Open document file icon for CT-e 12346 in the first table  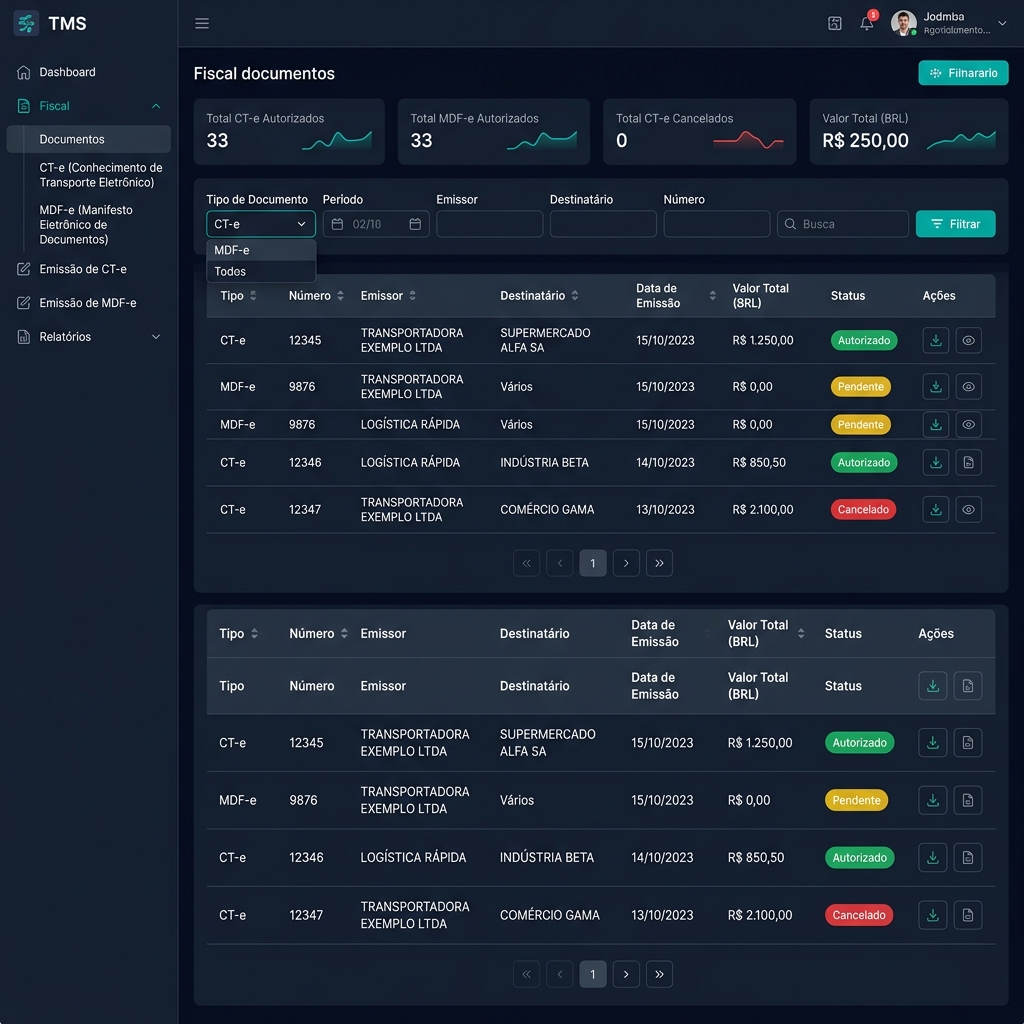click(968, 462)
